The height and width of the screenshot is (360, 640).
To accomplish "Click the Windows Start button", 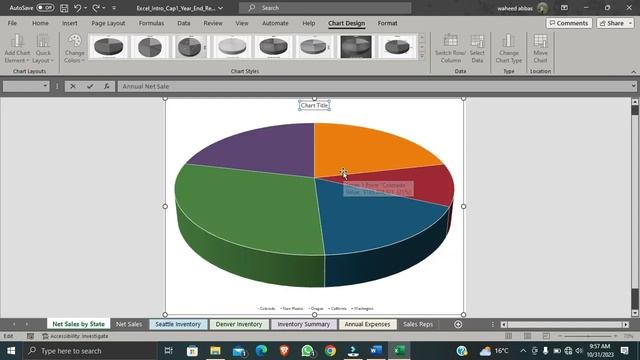I will click(11, 351).
